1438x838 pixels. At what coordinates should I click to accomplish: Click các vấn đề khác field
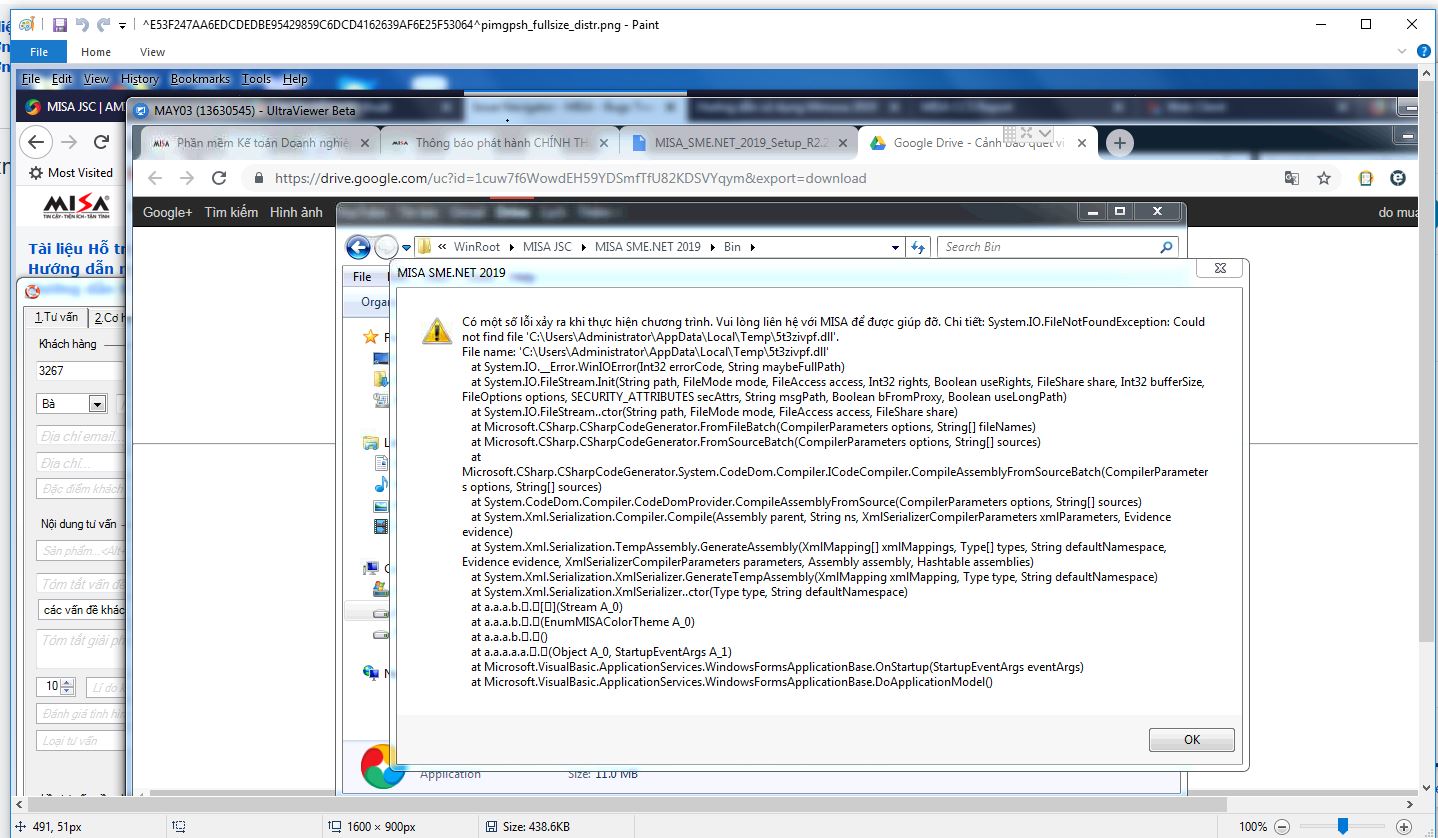click(82, 609)
